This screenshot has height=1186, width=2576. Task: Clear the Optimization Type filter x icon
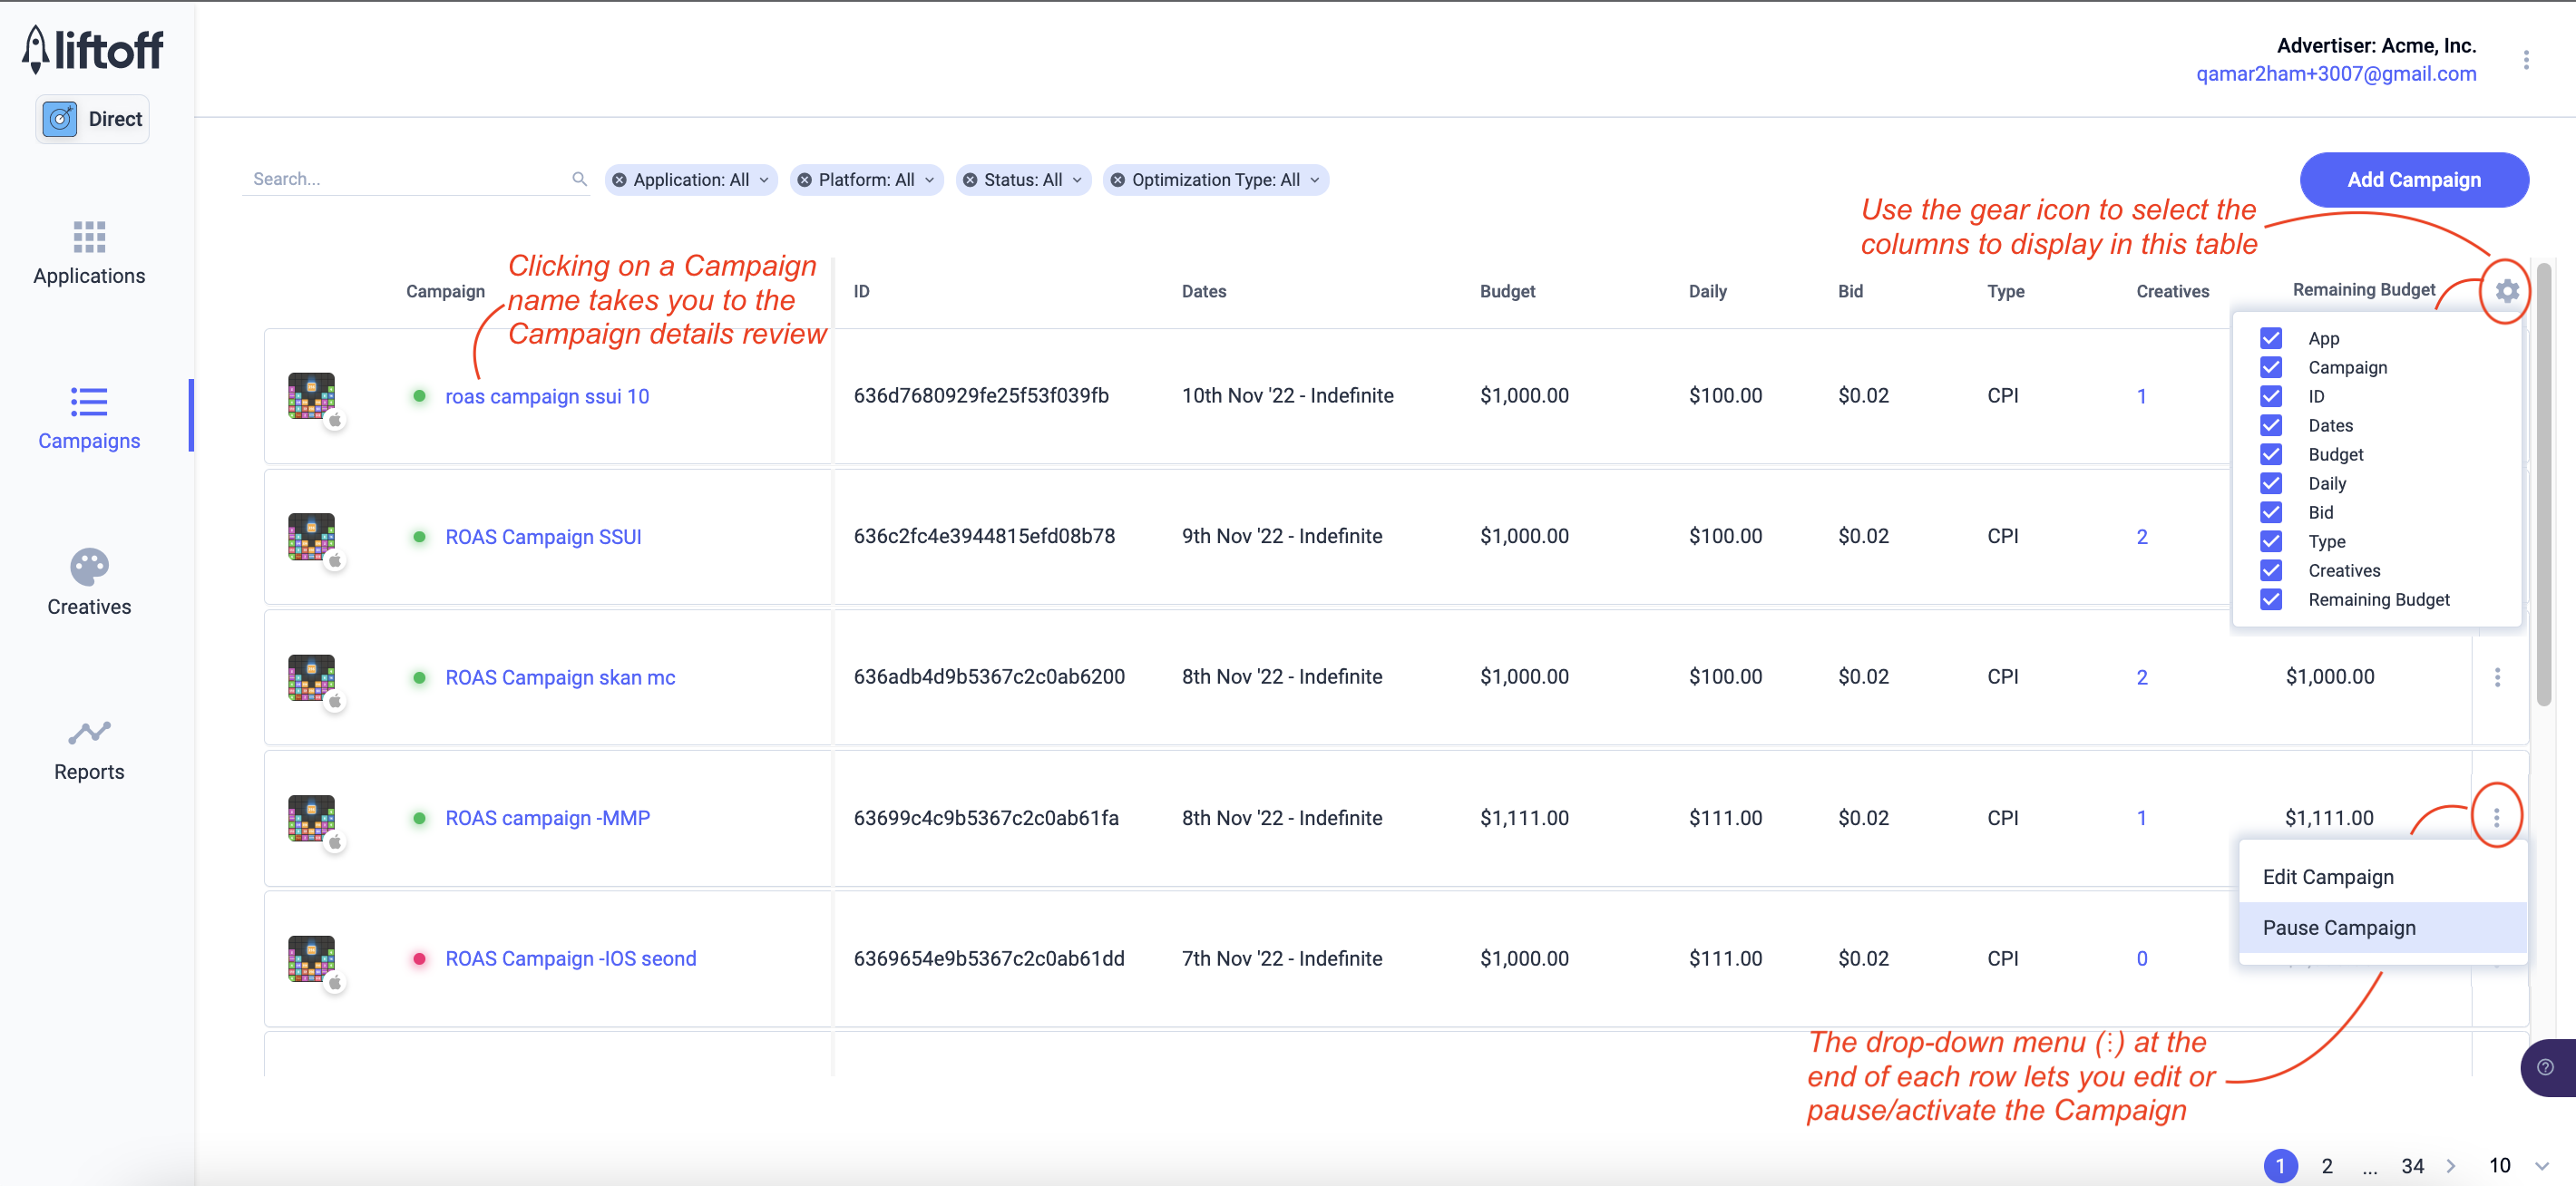1117,180
